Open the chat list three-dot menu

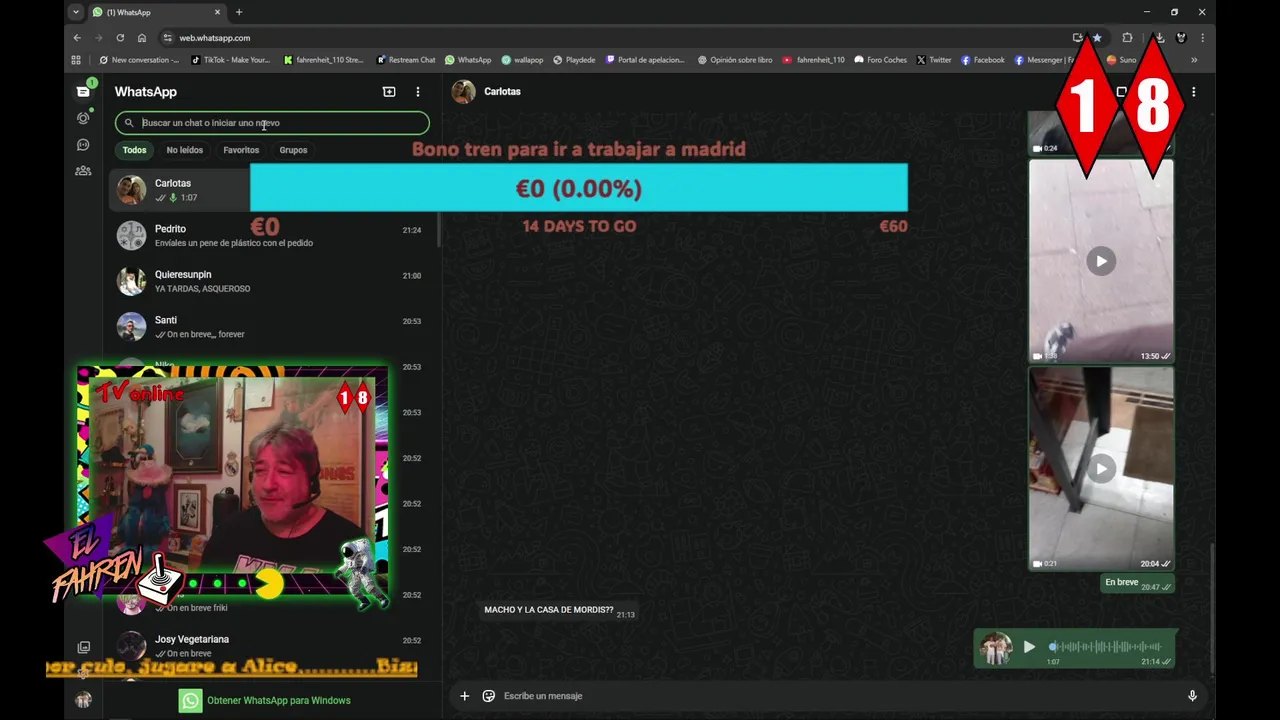click(x=418, y=91)
